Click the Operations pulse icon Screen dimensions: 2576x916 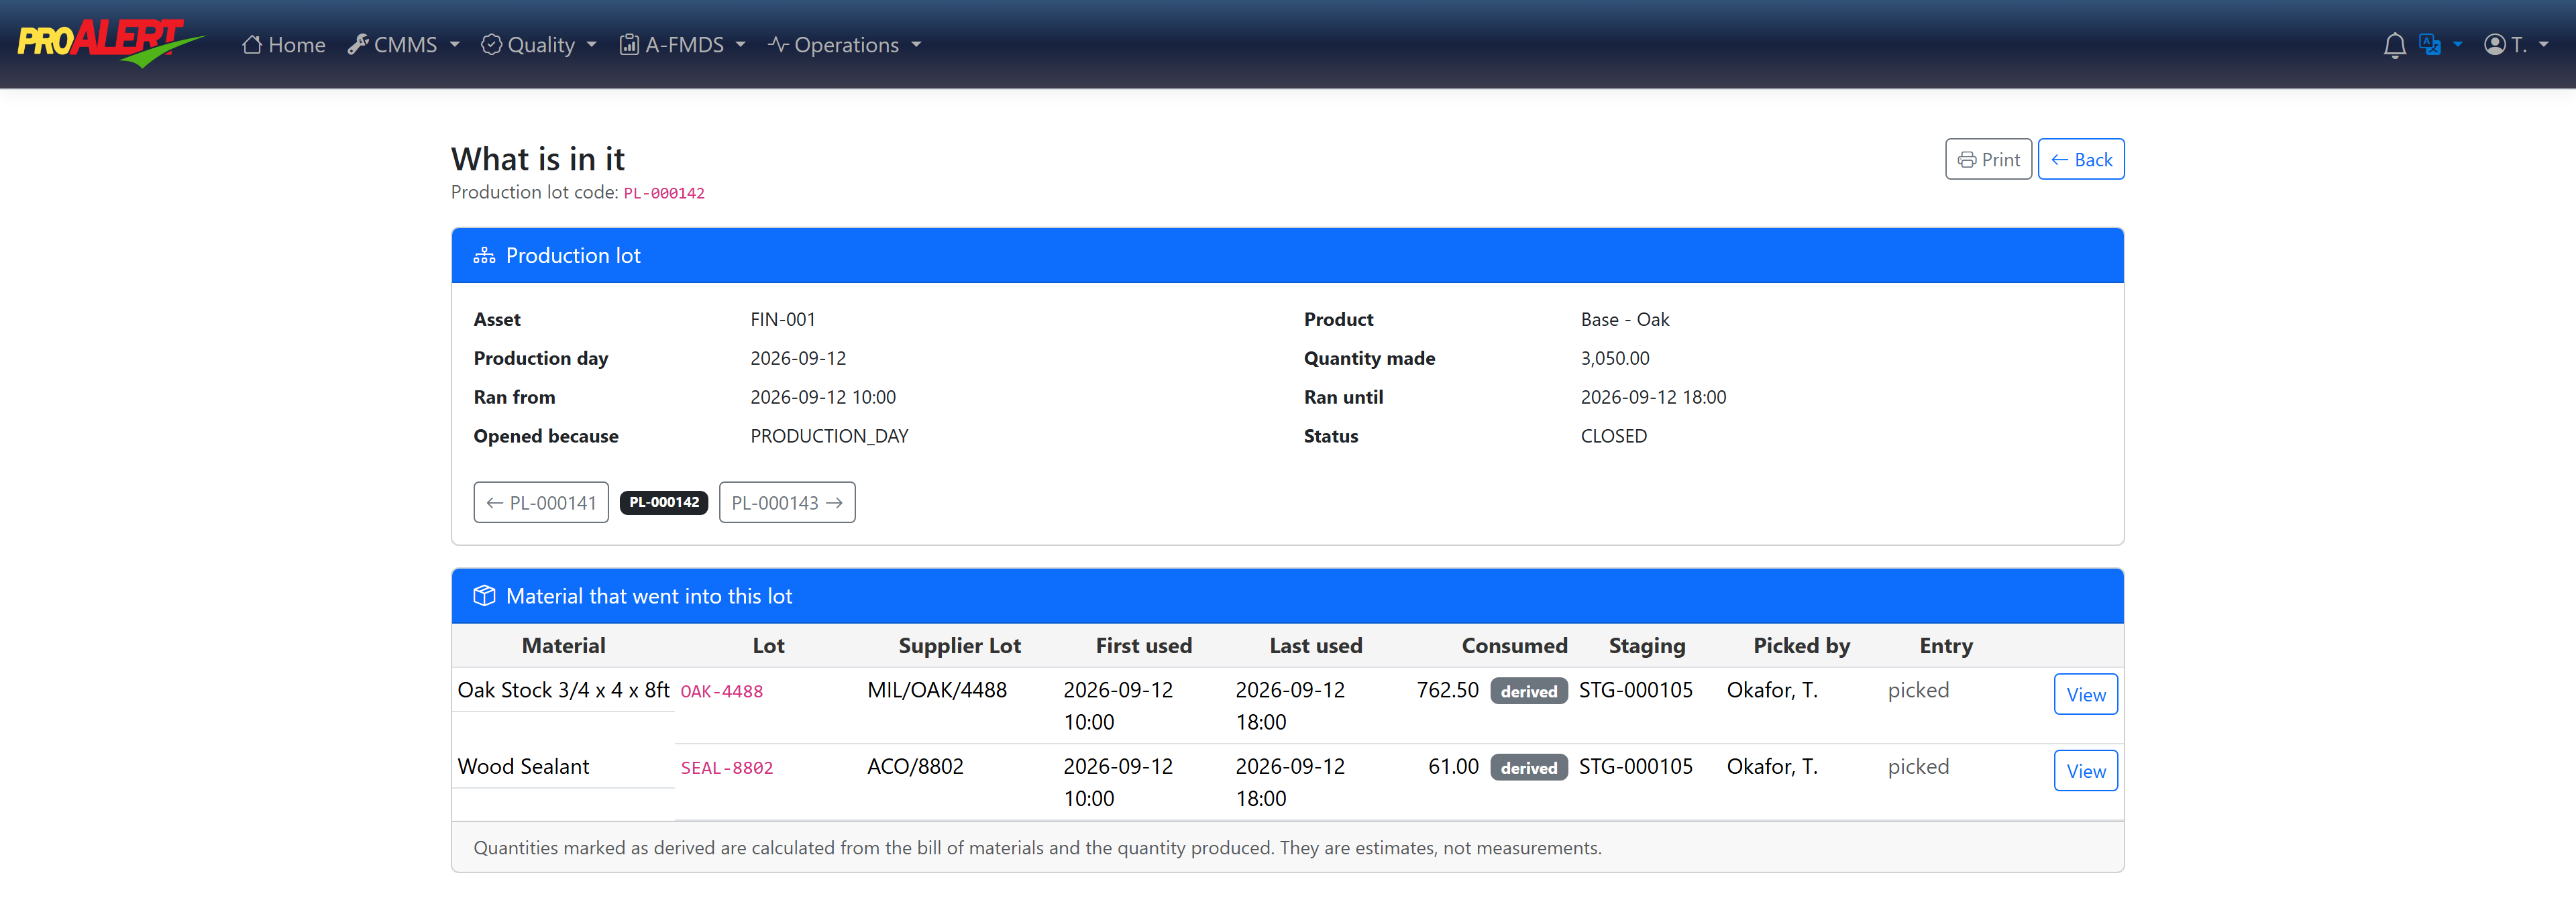point(778,45)
